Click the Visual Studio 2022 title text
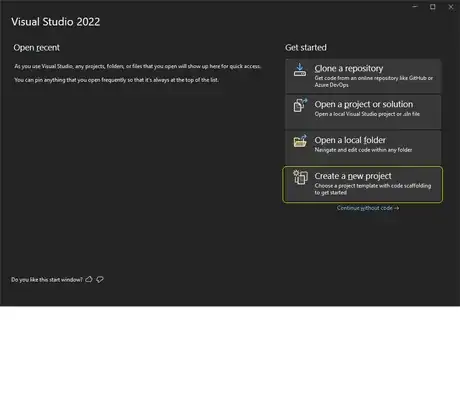Viewport: 460px width, 410px height. 56,22
